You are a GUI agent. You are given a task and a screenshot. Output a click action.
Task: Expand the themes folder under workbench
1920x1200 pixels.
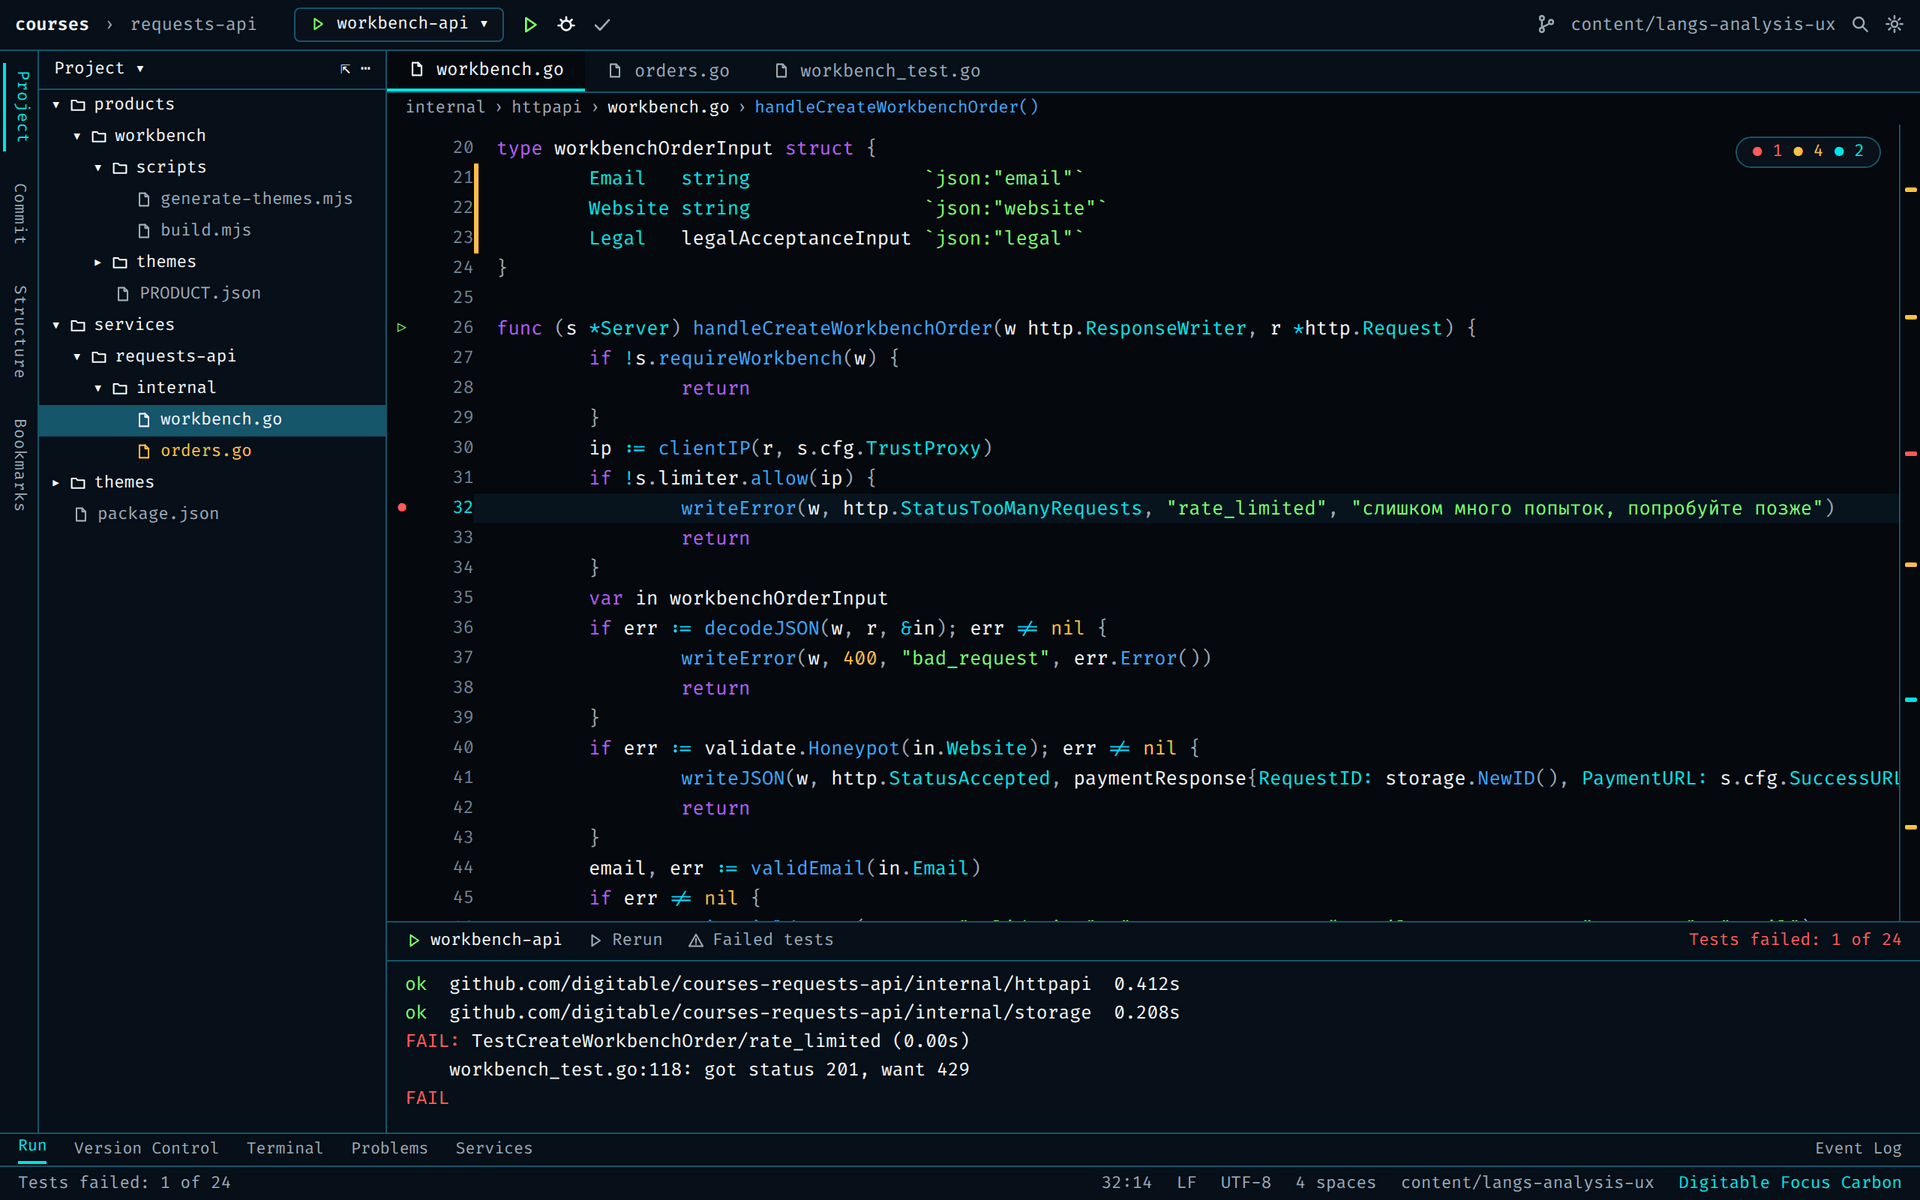coord(98,262)
